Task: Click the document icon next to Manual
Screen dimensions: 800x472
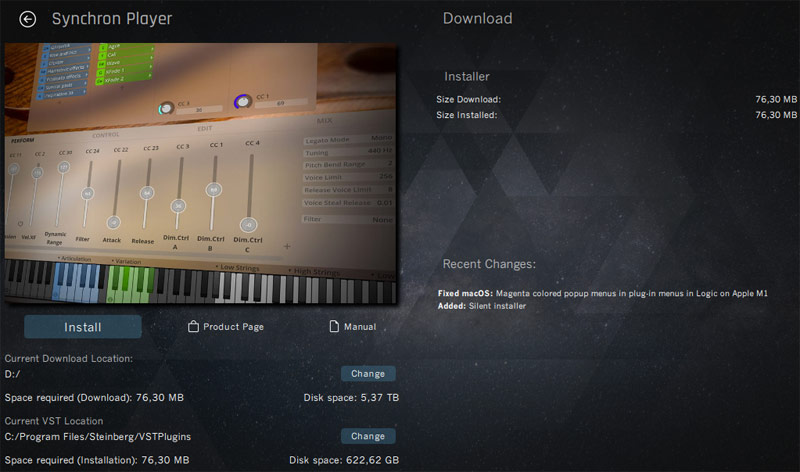Action: pos(334,326)
